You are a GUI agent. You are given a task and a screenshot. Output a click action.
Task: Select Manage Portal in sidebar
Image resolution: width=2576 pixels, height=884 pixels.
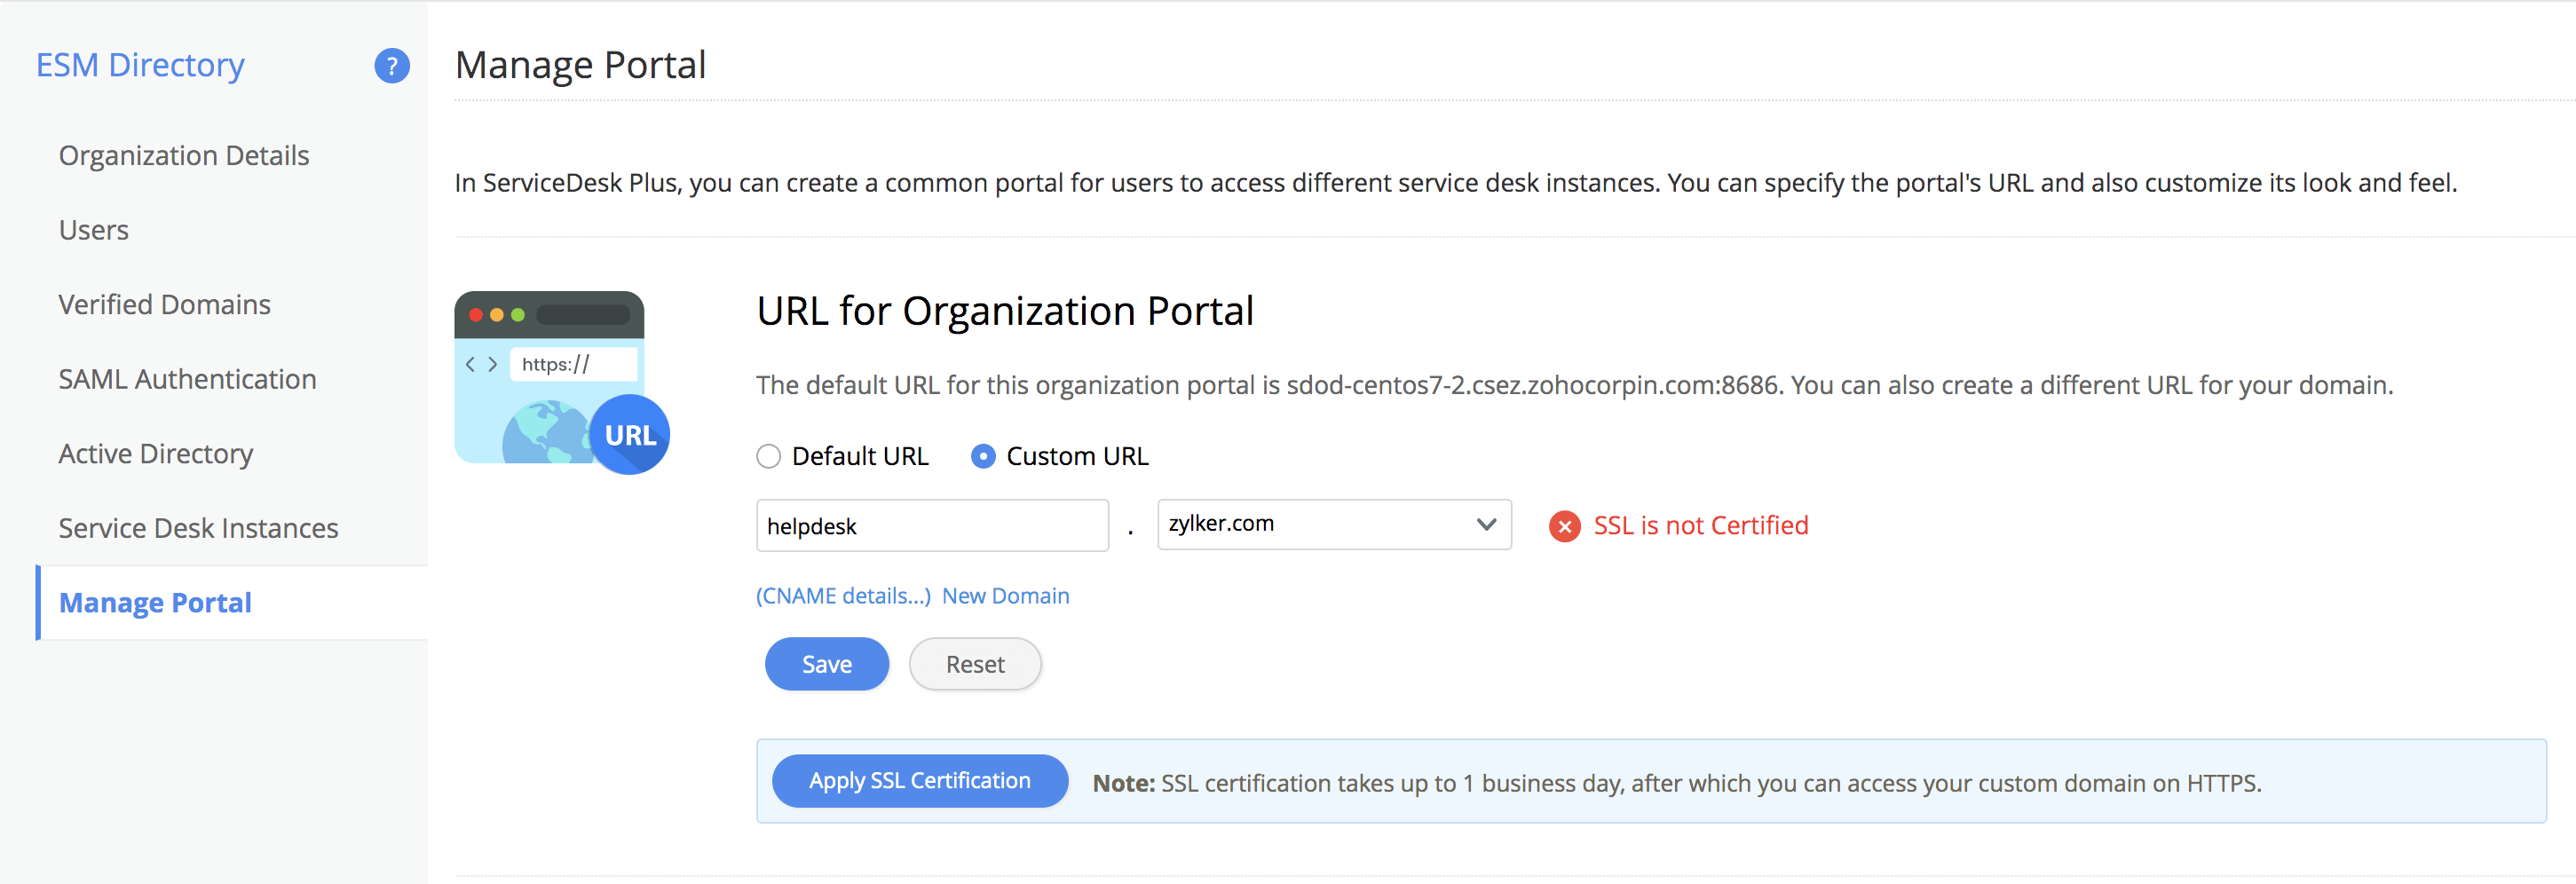(155, 603)
